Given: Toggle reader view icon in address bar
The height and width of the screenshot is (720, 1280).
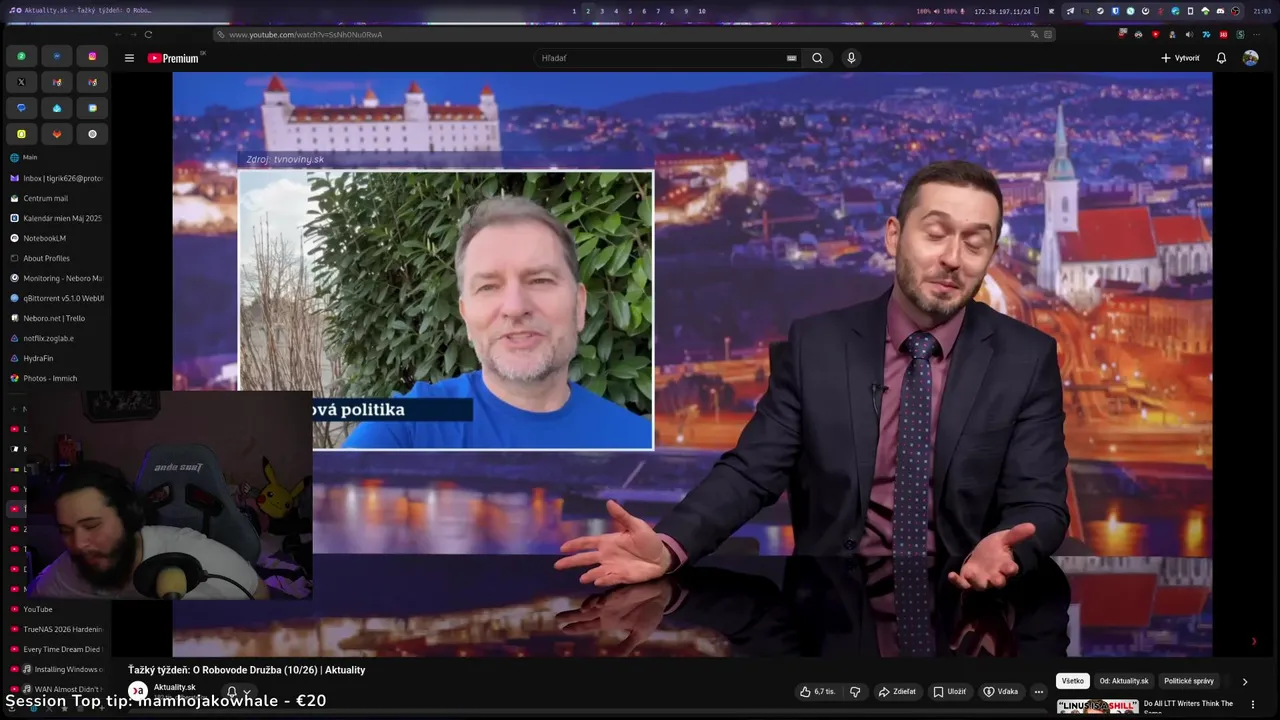Looking at the screenshot, I should (1048, 34).
